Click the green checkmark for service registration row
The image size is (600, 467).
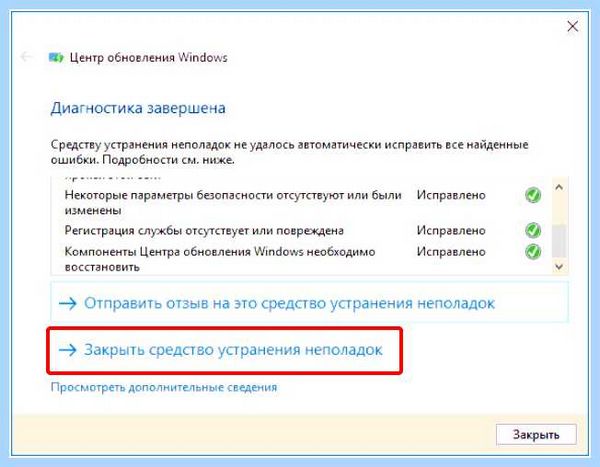(533, 230)
